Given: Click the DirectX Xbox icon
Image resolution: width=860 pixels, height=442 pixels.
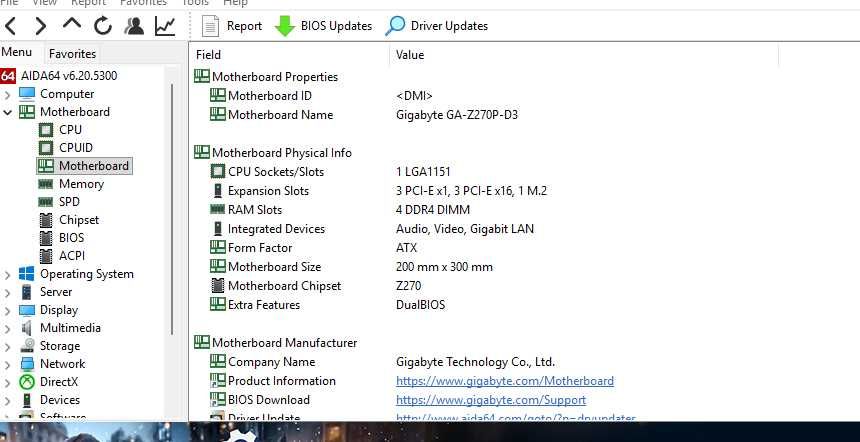Looking at the screenshot, I should (x=27, y=382).
